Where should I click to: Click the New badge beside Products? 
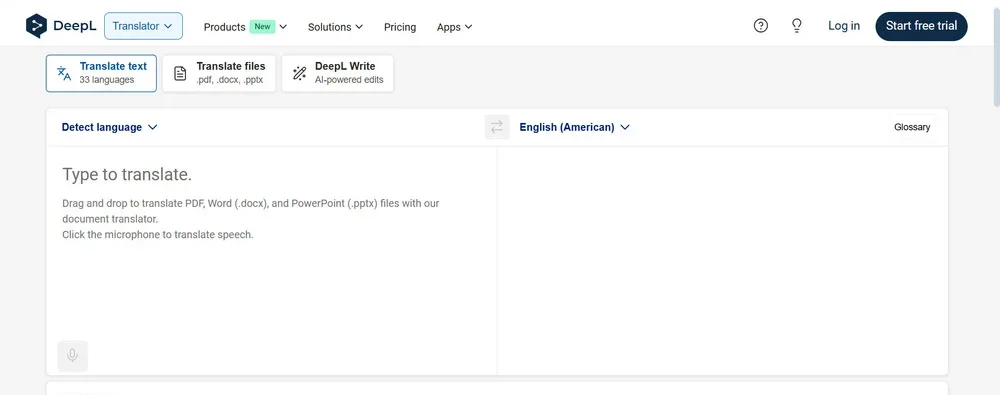[x=263, y=27]
